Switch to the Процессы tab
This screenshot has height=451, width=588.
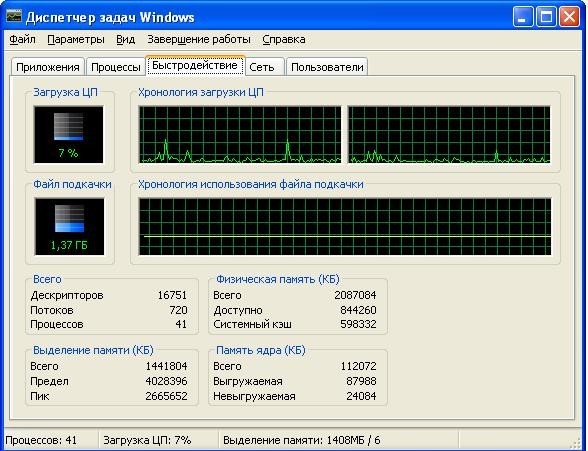pyautogui.click(x=116, y=67)
